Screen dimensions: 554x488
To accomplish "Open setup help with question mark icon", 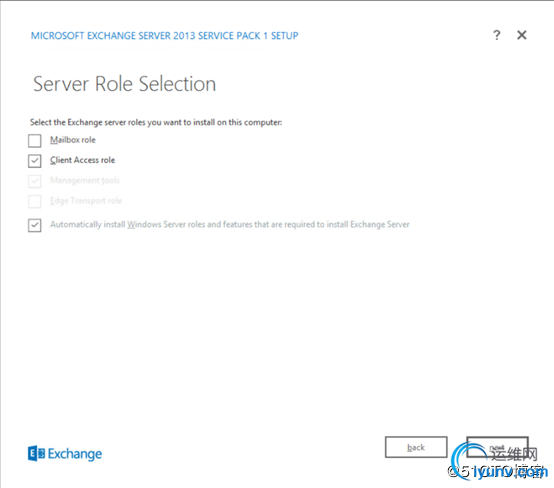I will (497, 35).
